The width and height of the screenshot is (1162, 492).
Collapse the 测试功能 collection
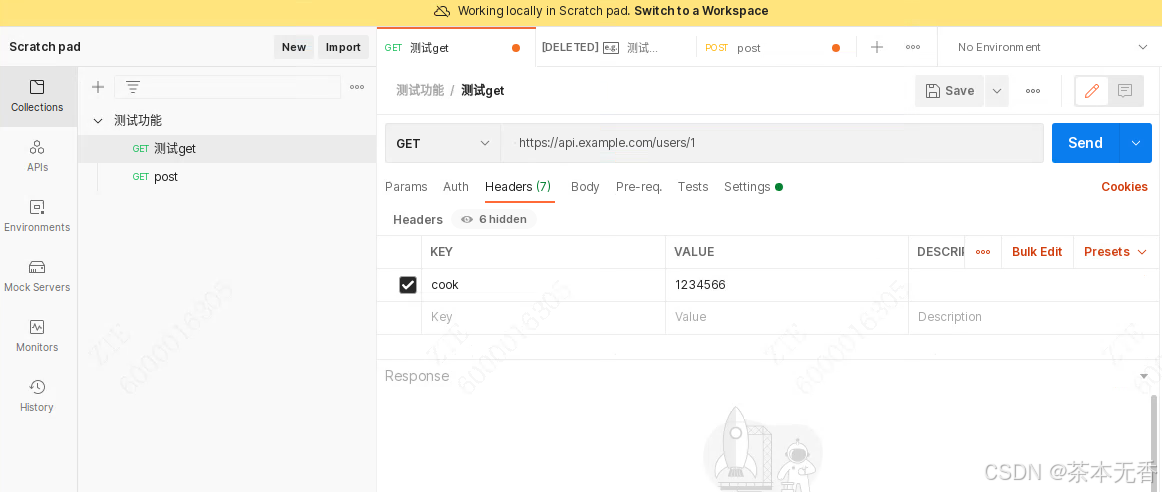[x=98, y=121]
